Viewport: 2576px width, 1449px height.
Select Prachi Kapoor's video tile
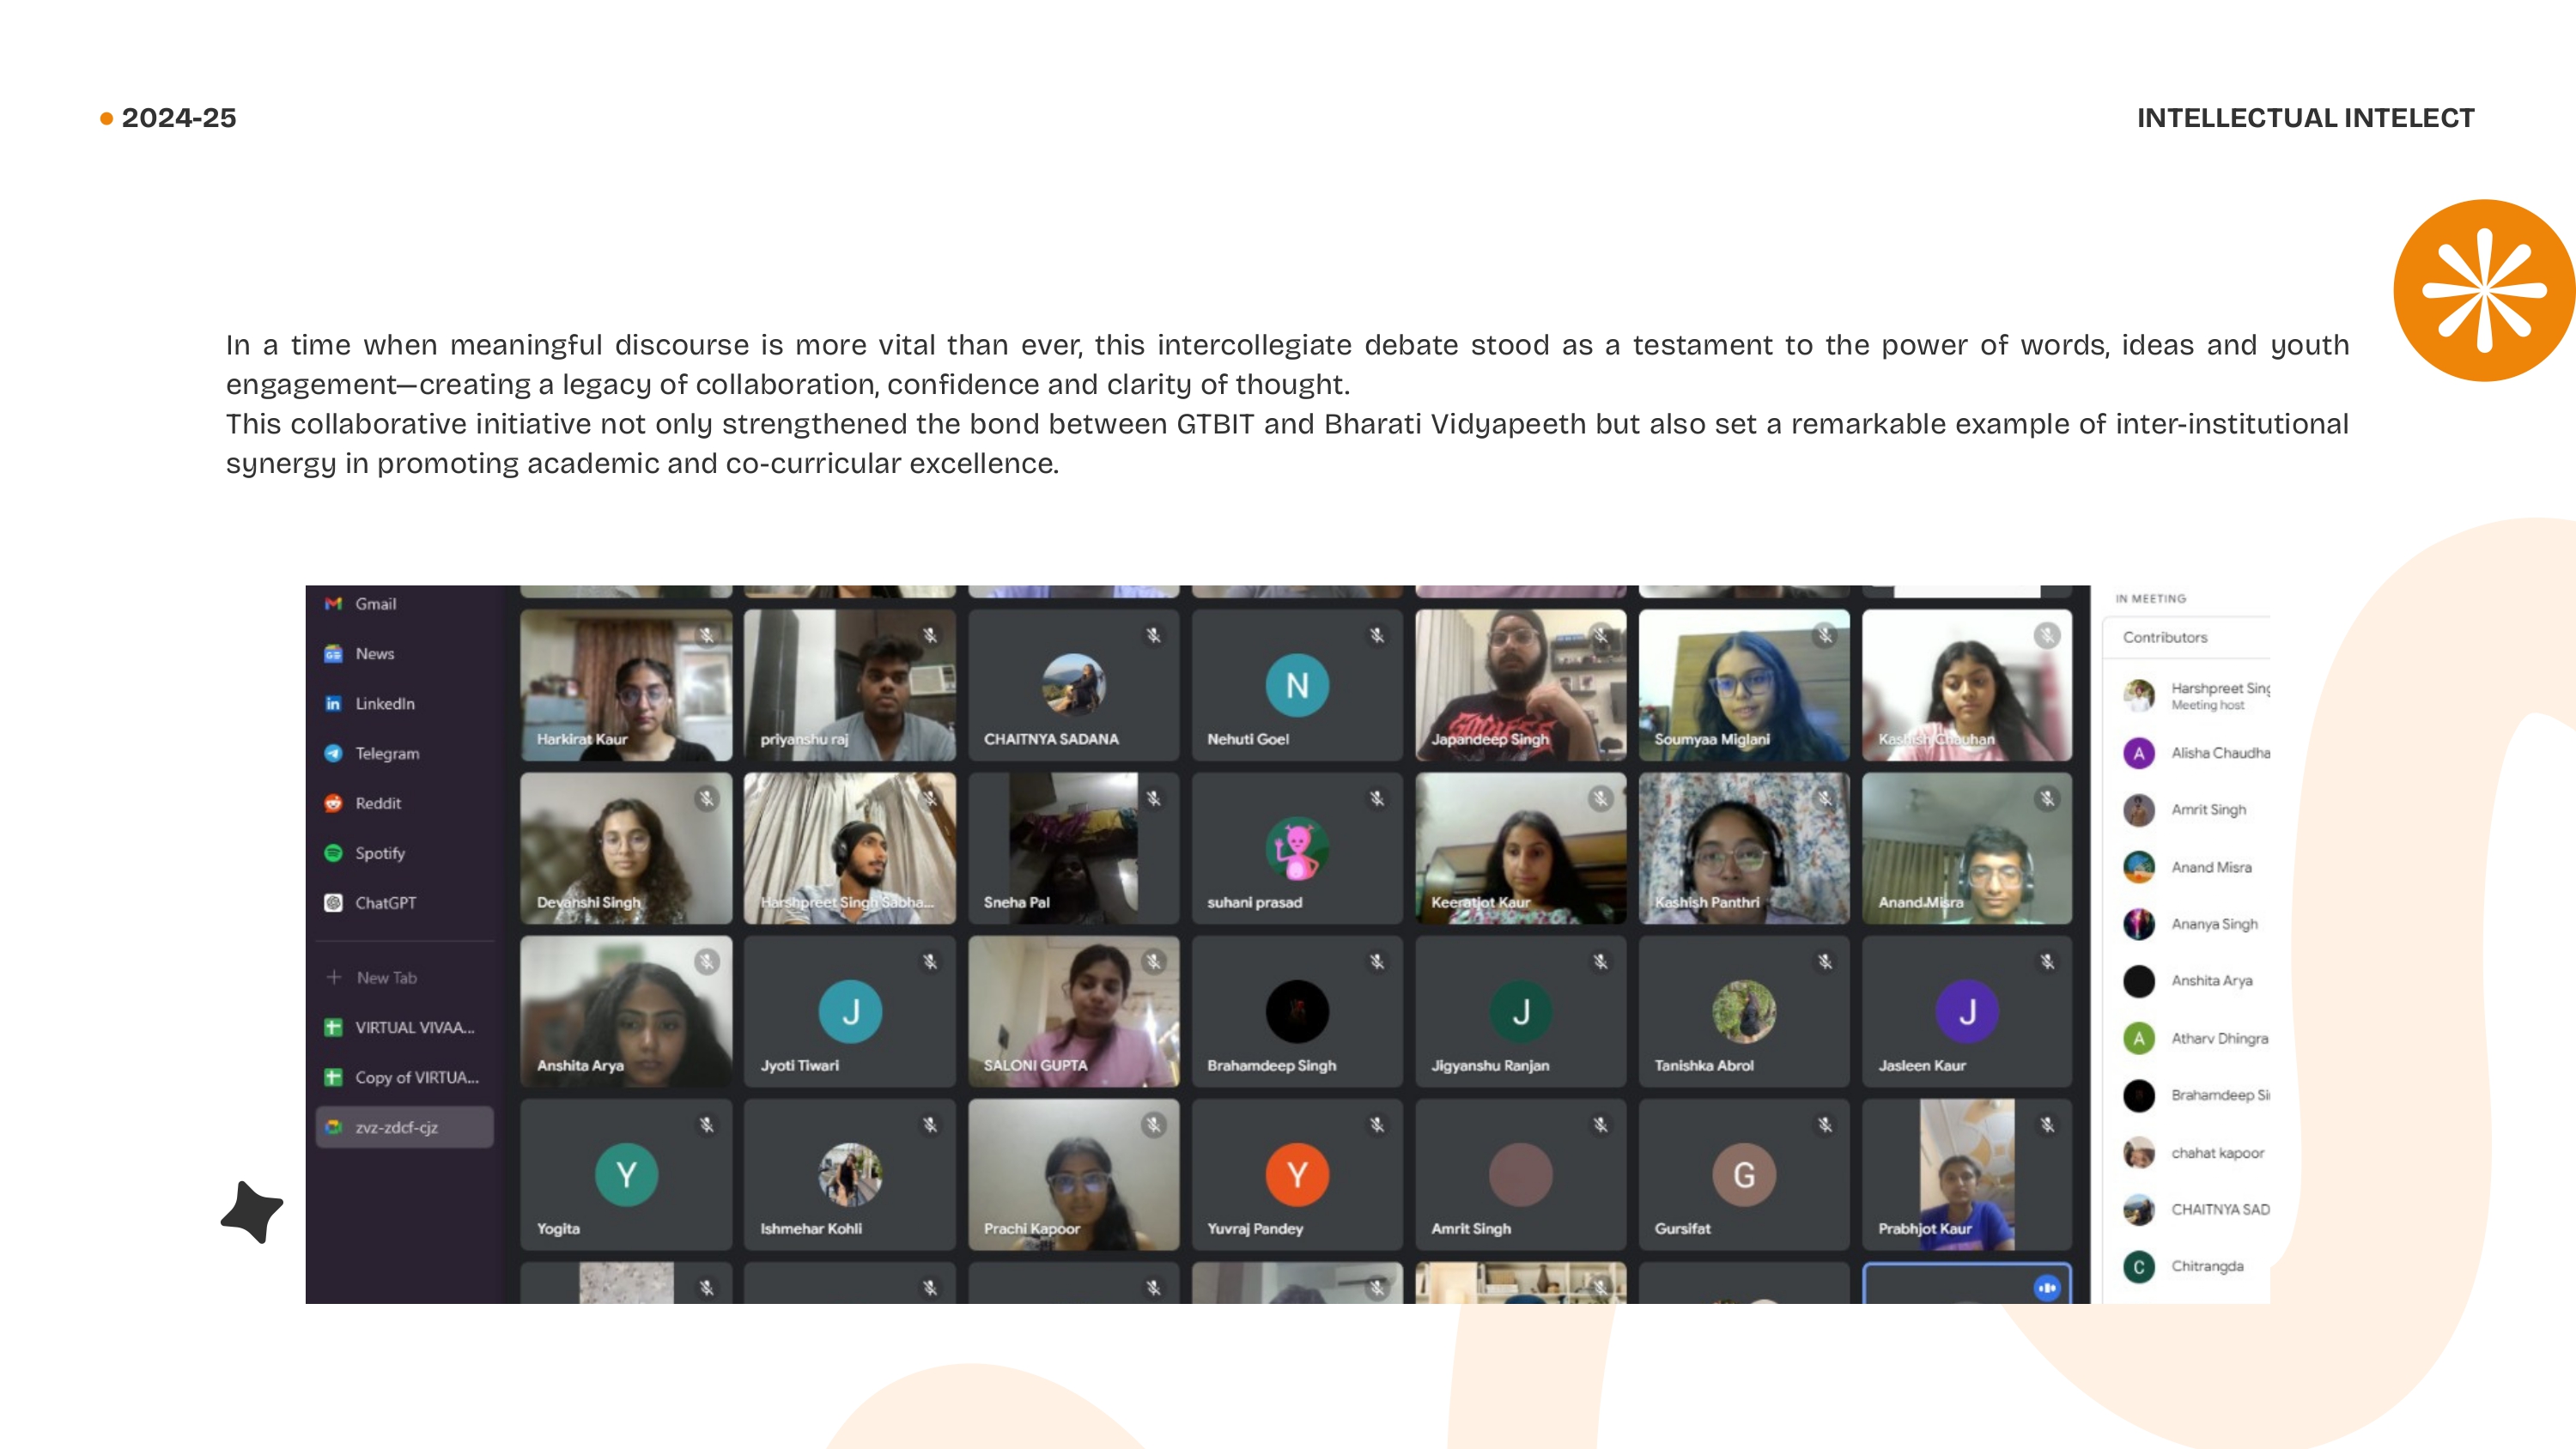(1074, 1175)
